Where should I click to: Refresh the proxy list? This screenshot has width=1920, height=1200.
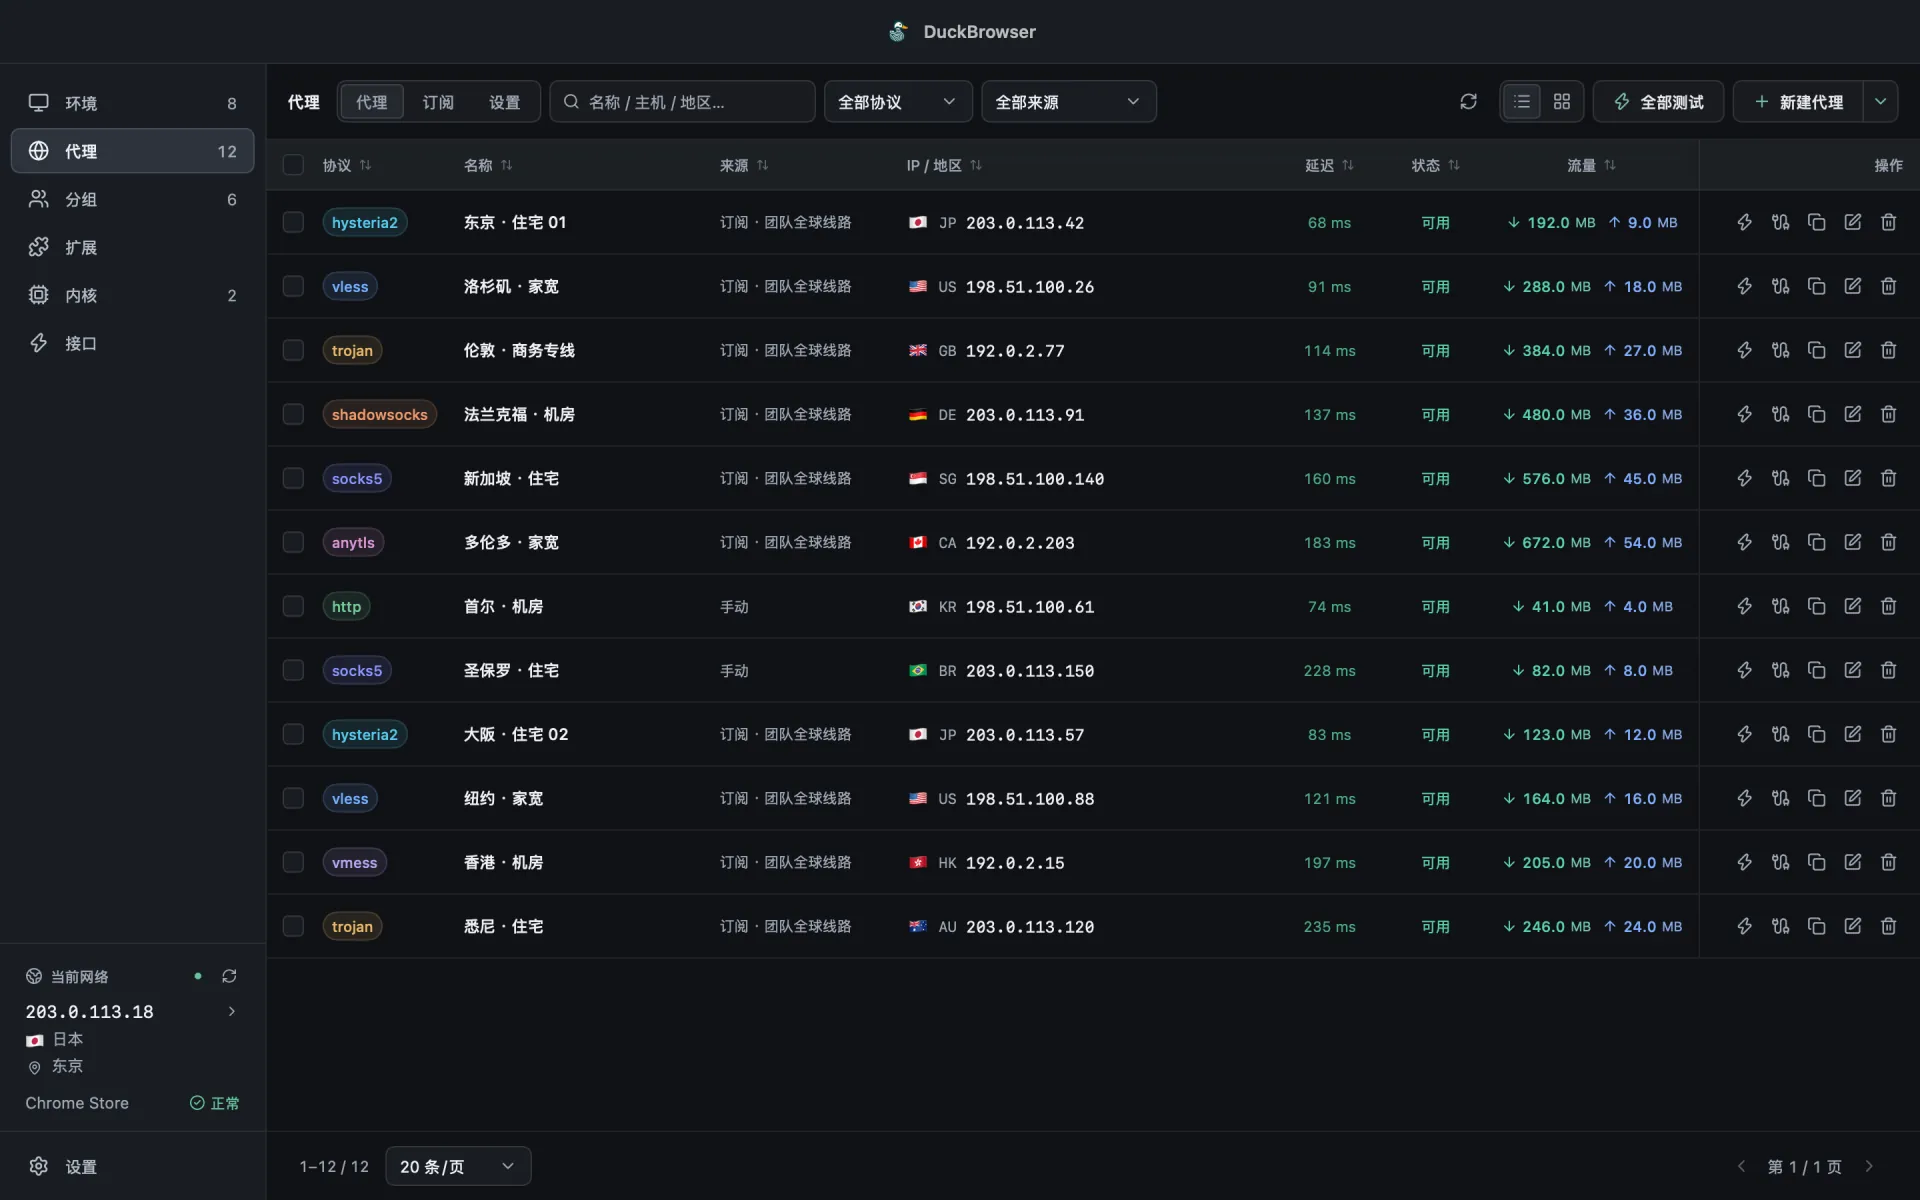[x=1468, y=101]
